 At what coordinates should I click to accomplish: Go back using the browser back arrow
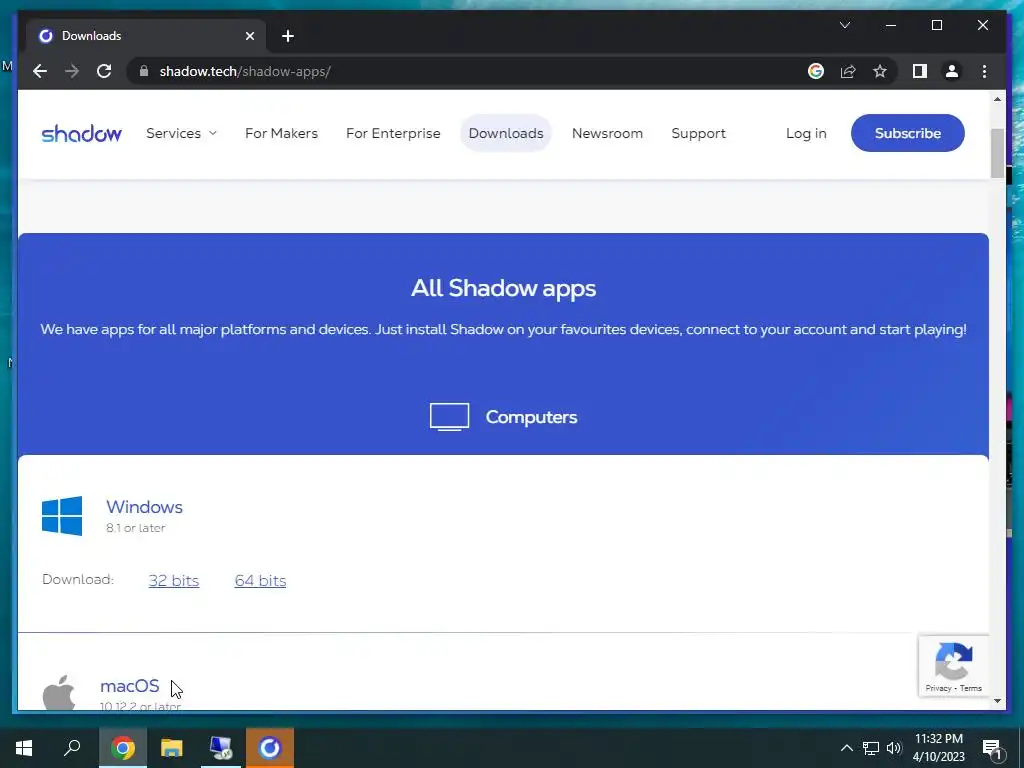(40, 71)
